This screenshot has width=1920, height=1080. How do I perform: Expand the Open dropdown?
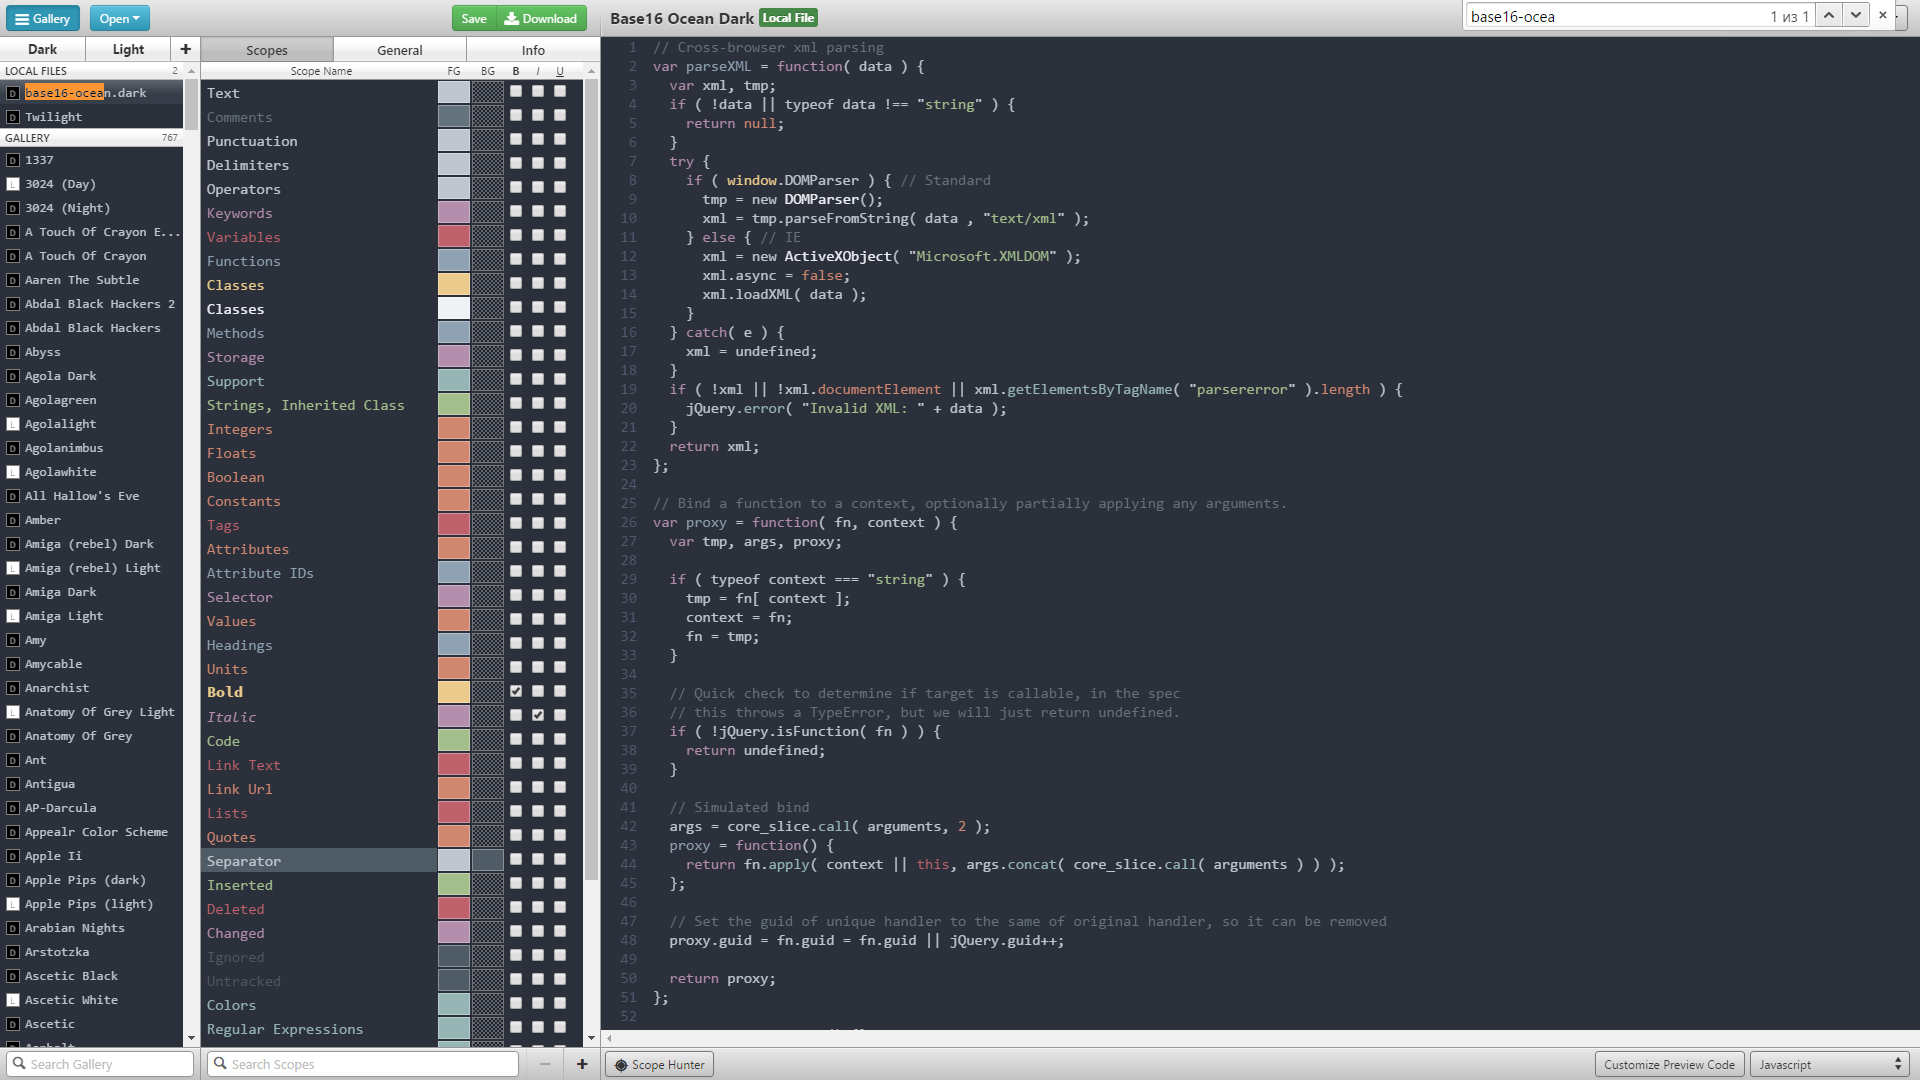[119, 18]
